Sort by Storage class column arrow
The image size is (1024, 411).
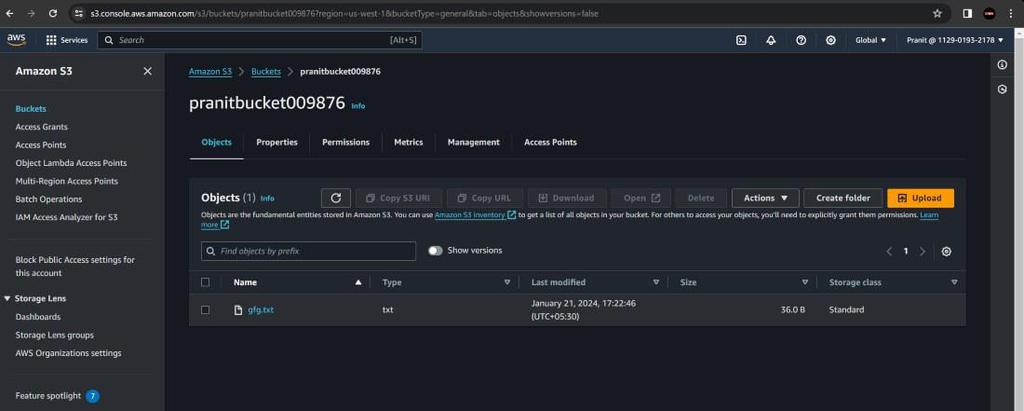coord(954,282)
